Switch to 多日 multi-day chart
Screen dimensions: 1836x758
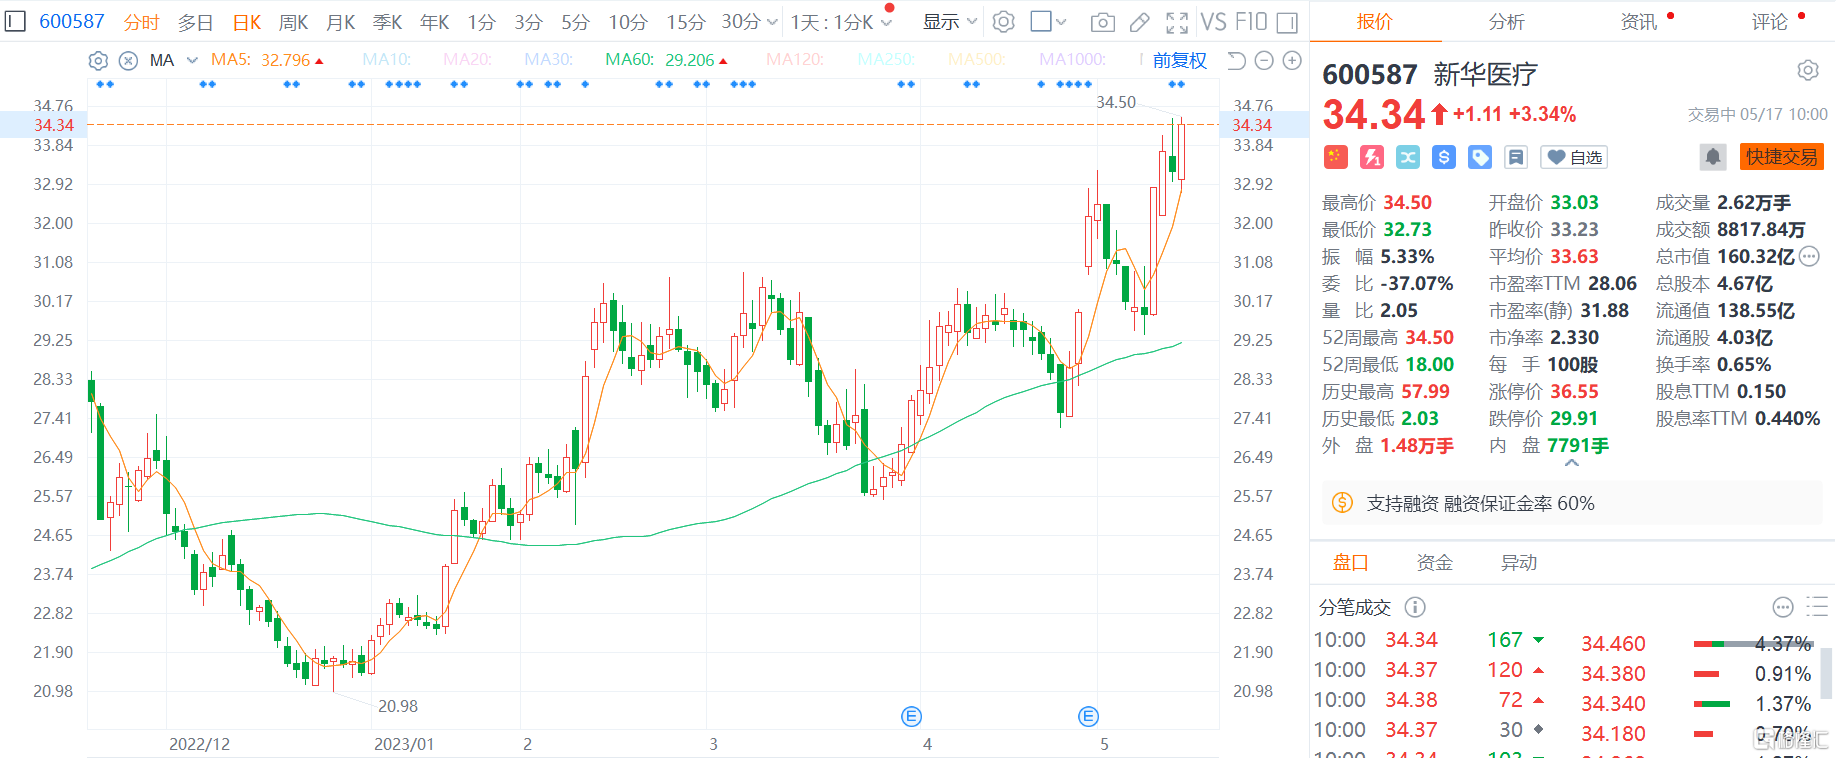pos(195,22)
